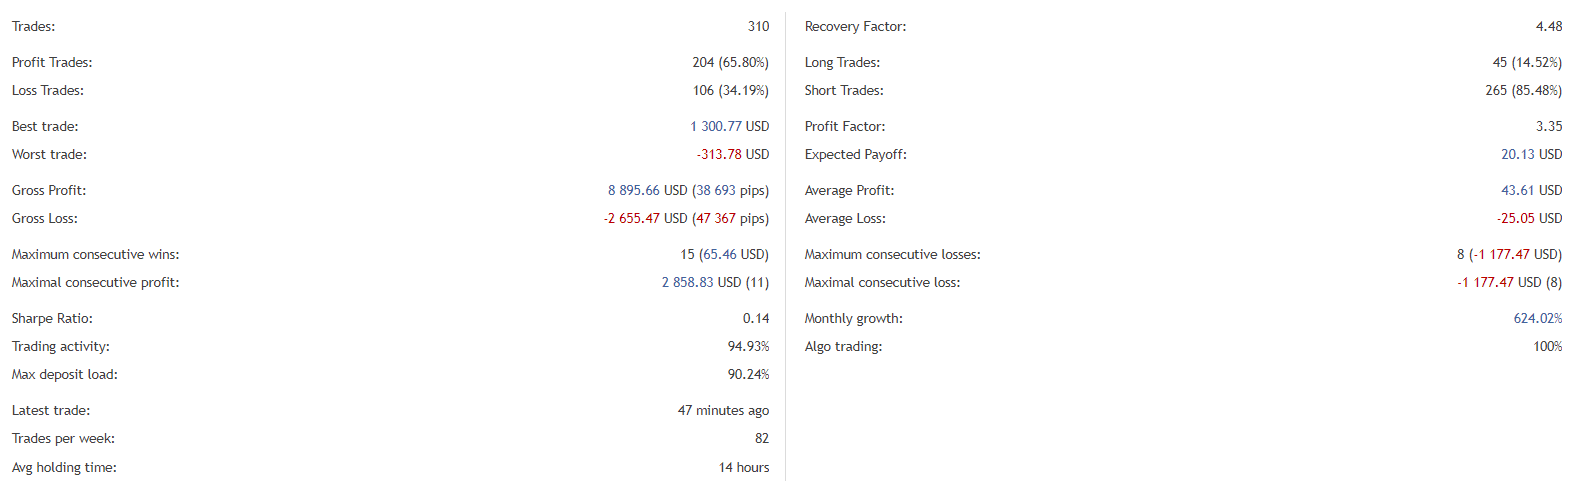Click the Worst trade value -313.78 USD
Image resolution: width=1570 pixels, height=493 pixels.
(732, 155)
